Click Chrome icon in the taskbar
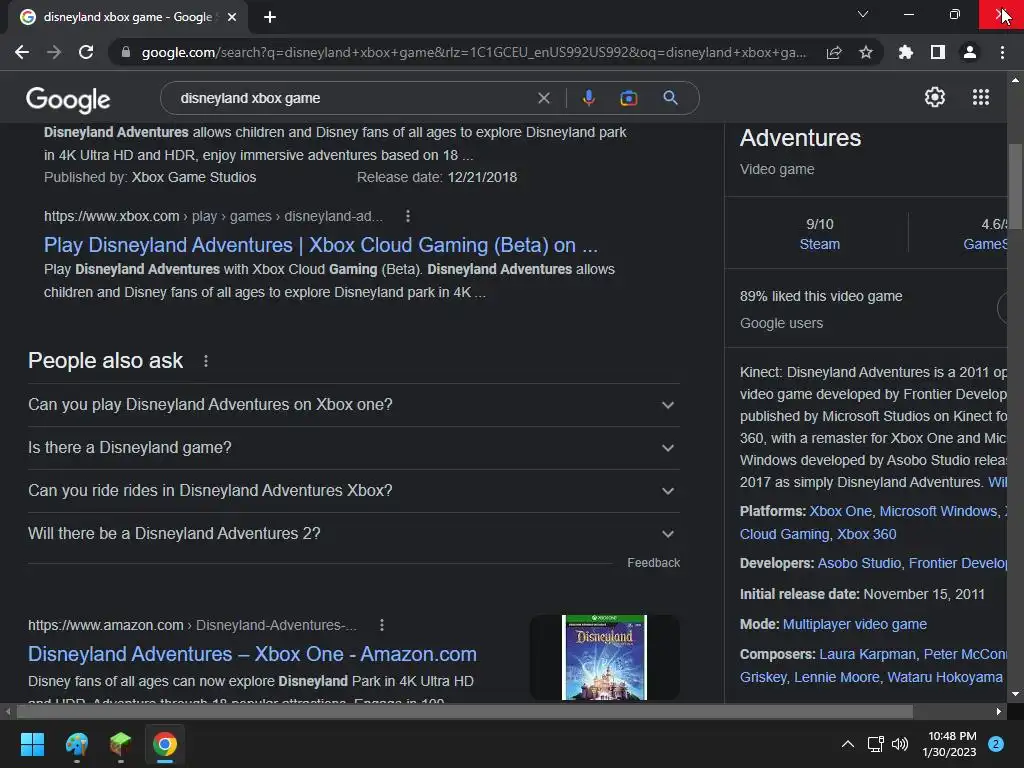Image resolution: width=1024 pixels, height=768 pixels. (x=165, y=744)
